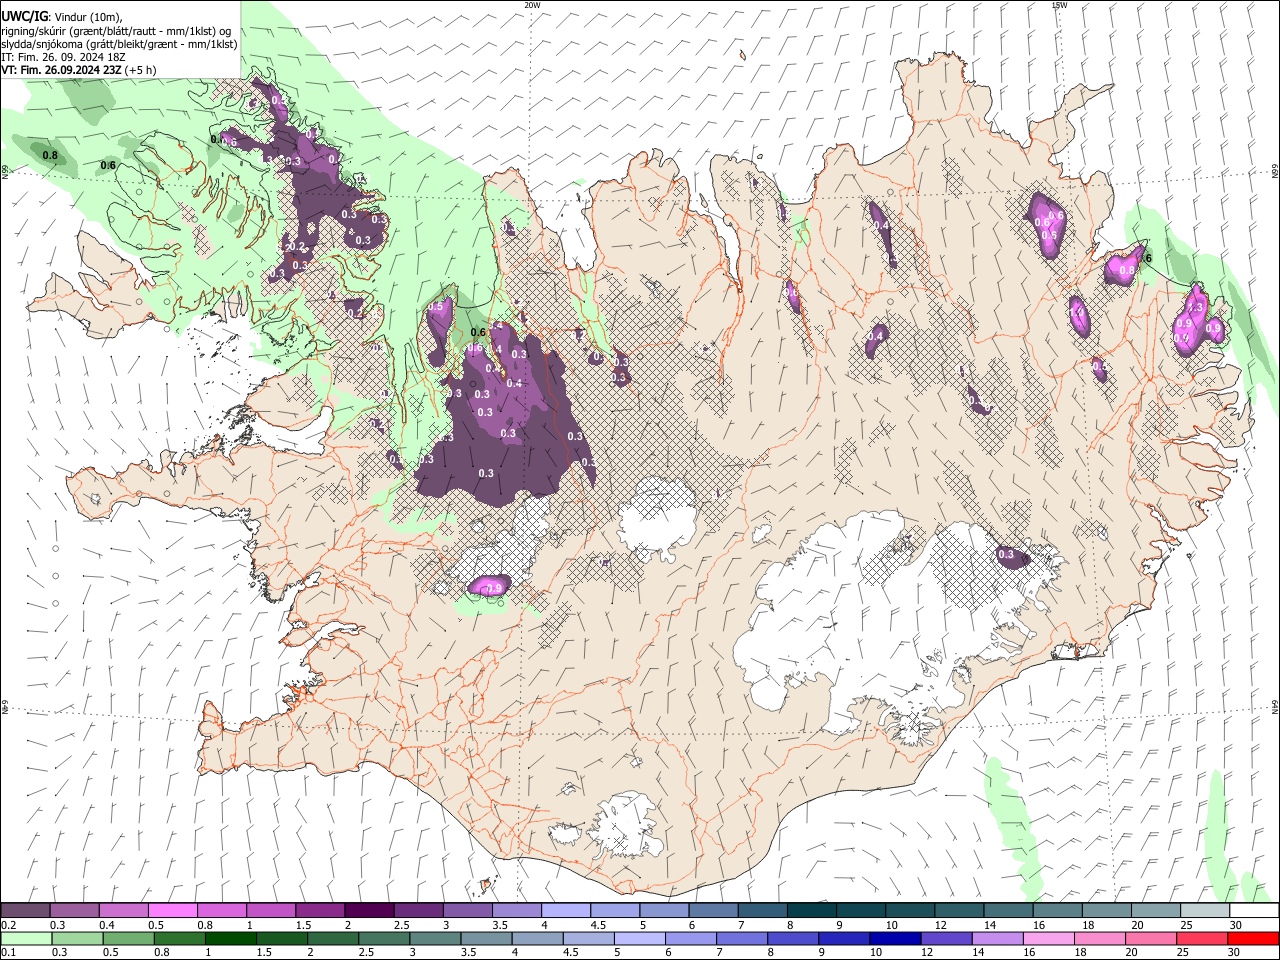
Task: Pick the bright red swatch in rain legend
Action: [x=1254, y=938]
